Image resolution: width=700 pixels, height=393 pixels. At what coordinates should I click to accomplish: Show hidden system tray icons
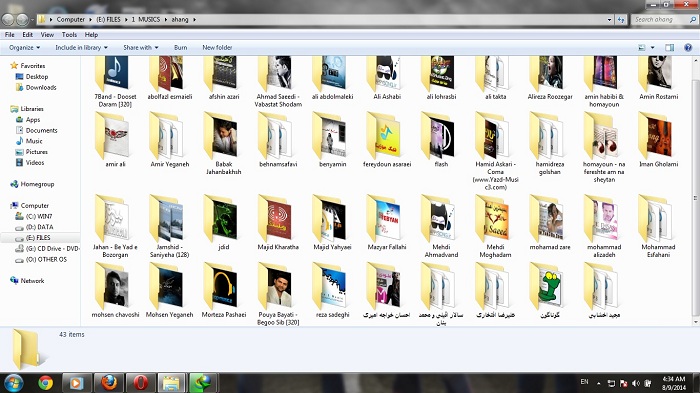pos(599,383)
